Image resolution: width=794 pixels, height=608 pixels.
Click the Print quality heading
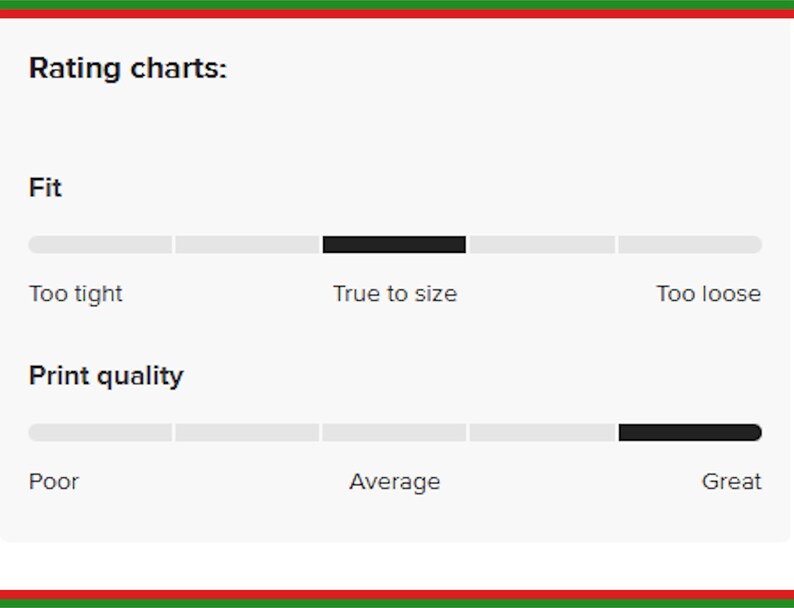106,376
